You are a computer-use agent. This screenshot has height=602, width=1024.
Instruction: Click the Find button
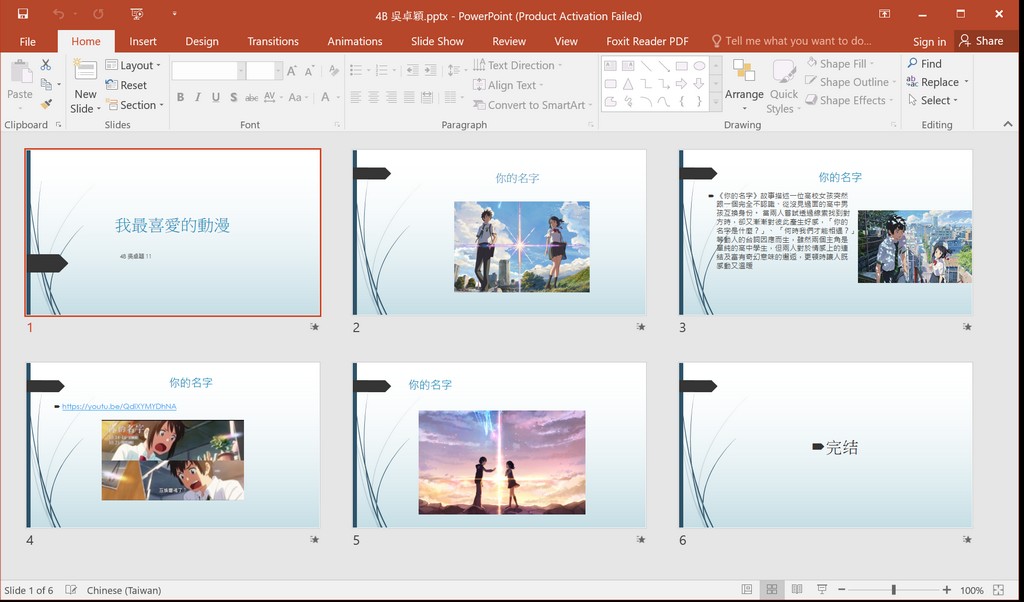click(x=924, y=63)
